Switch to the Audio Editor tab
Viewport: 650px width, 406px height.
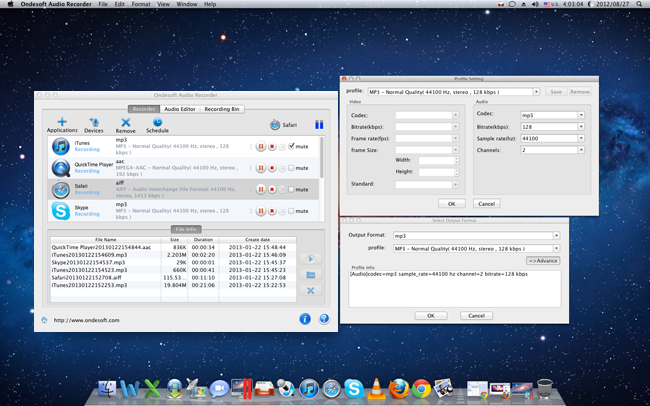click(x=179, y=108)
